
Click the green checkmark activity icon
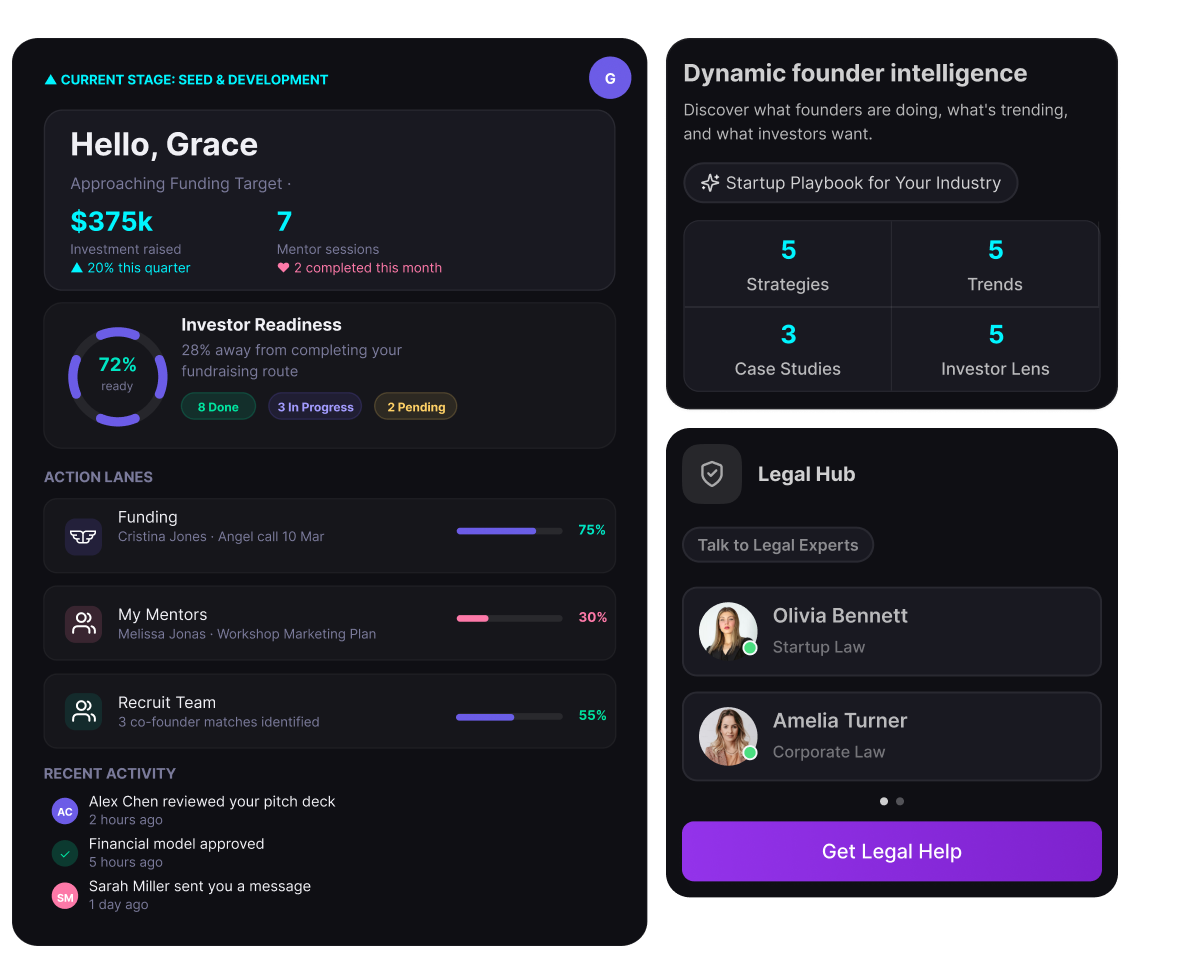(x=65, y=853)
